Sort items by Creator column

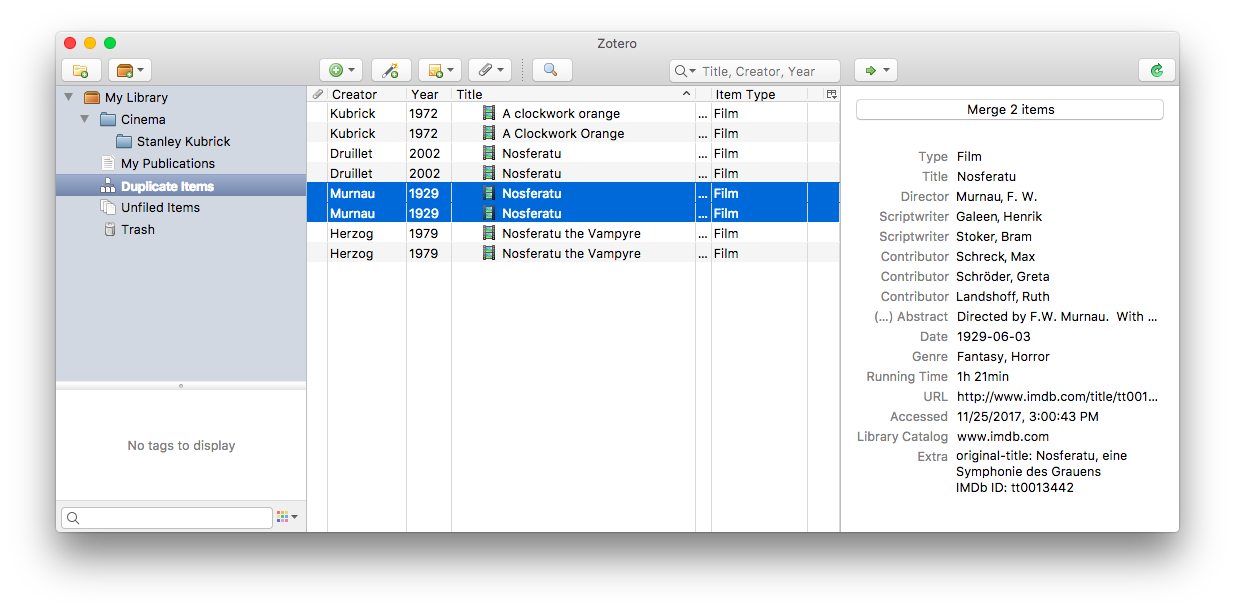click(367, 94)
